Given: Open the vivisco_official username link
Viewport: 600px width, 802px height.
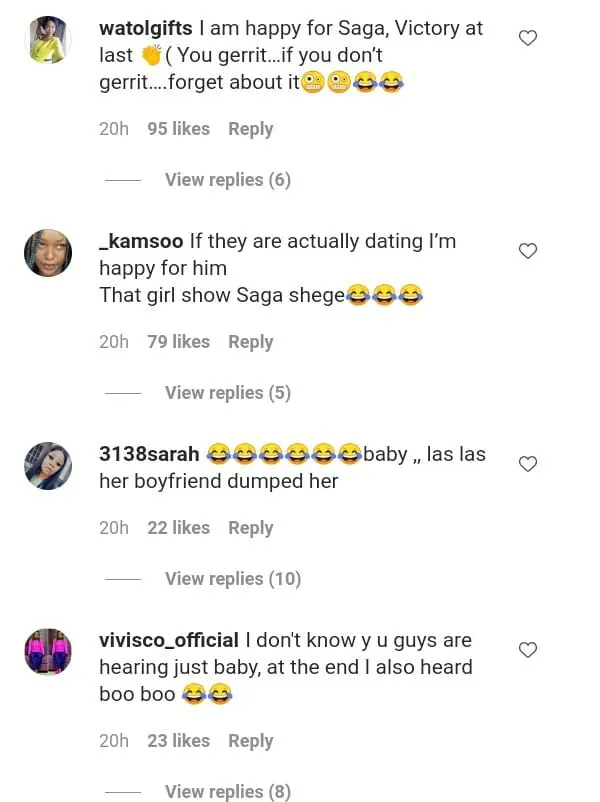Looking at the screenshot, I should coord(169,640).
